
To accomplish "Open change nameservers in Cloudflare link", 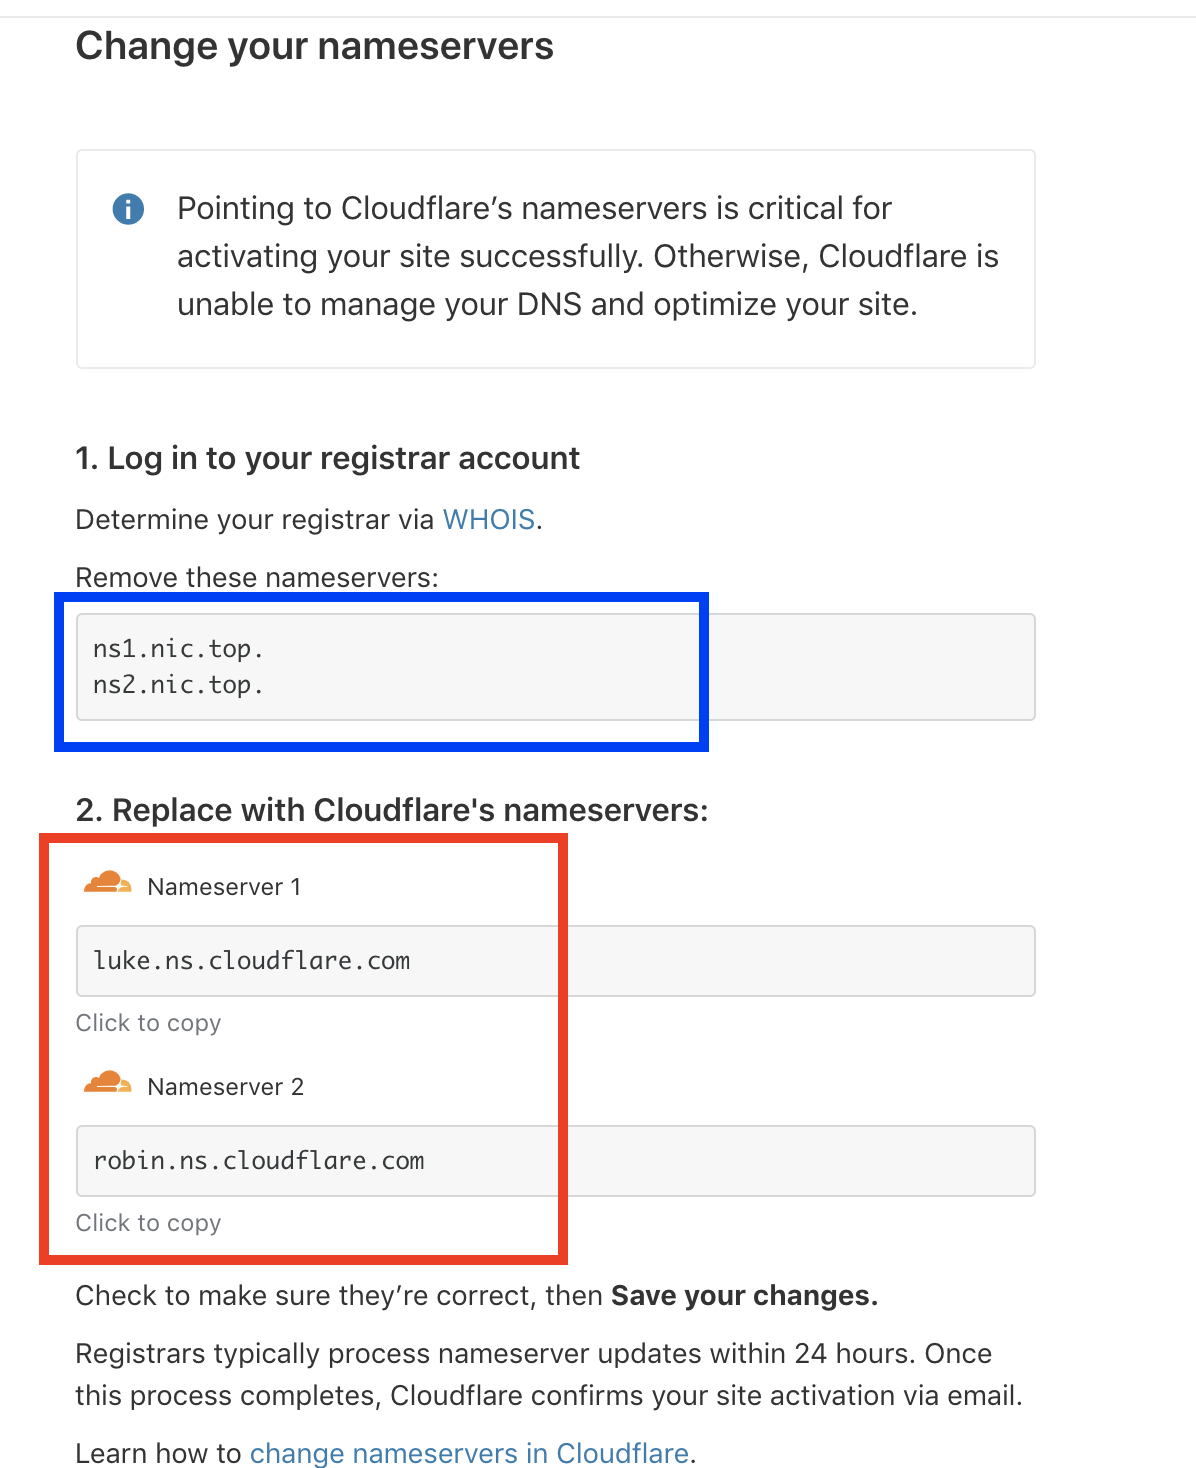I will click(x=469, y=1452).
